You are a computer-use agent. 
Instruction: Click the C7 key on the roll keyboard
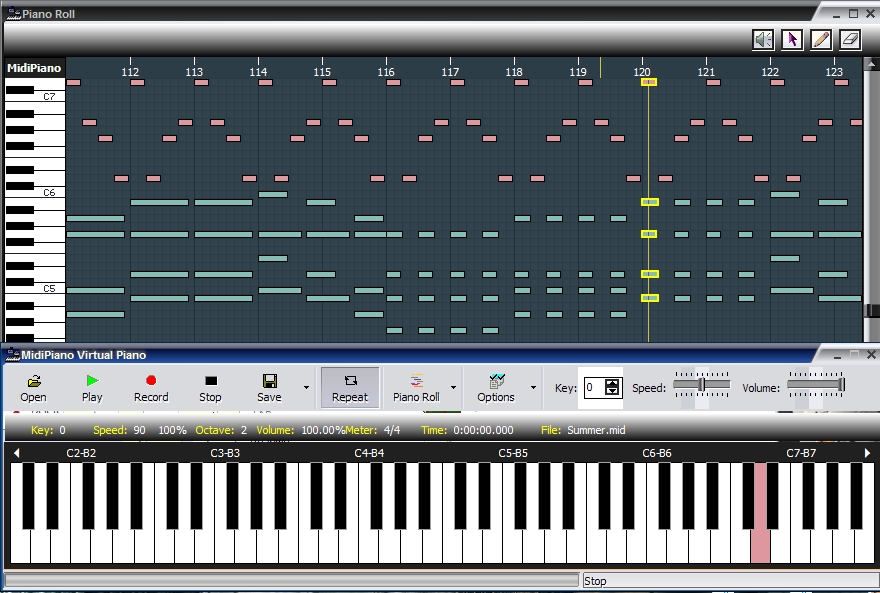pyautogui.click(x=49, y=96)
